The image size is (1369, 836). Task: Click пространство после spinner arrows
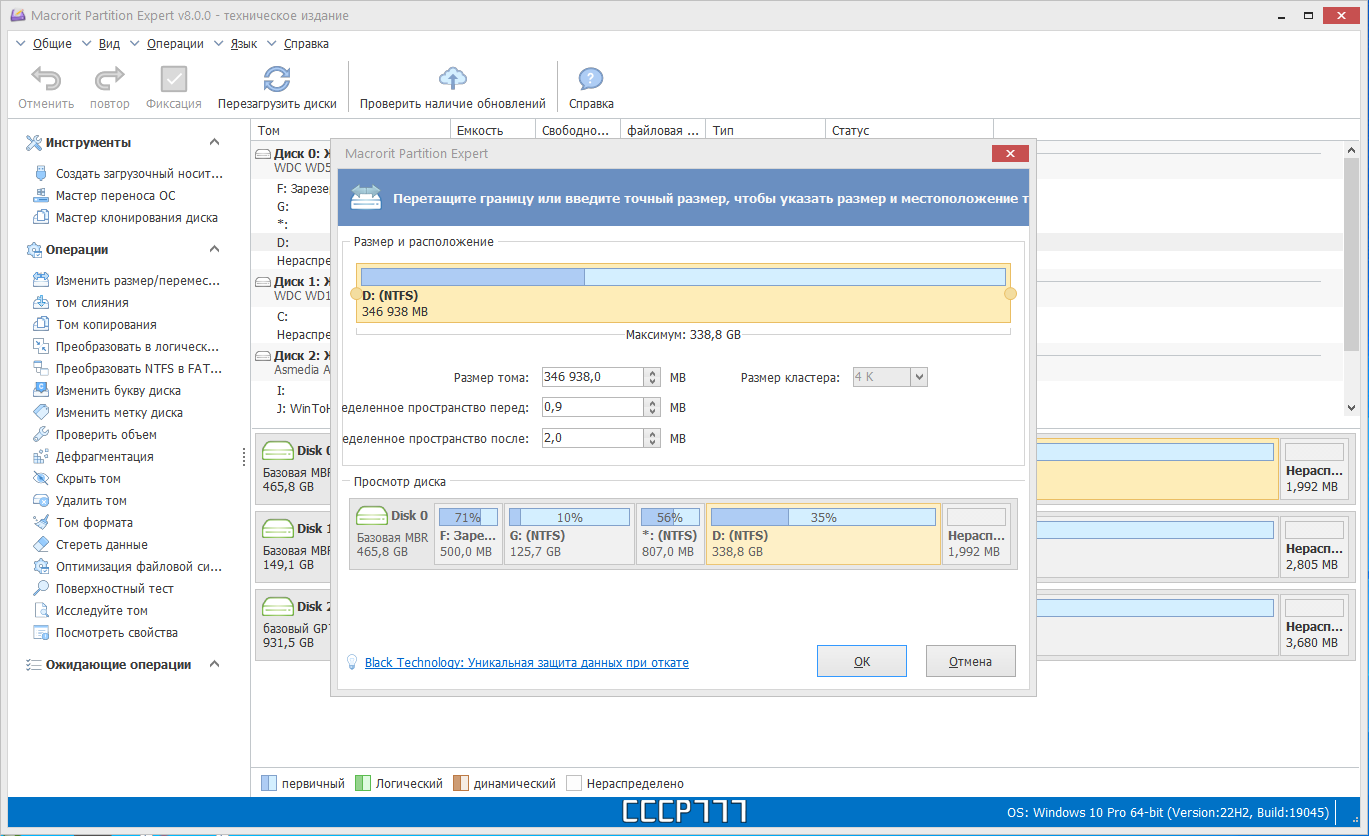(x=653, y=438)
